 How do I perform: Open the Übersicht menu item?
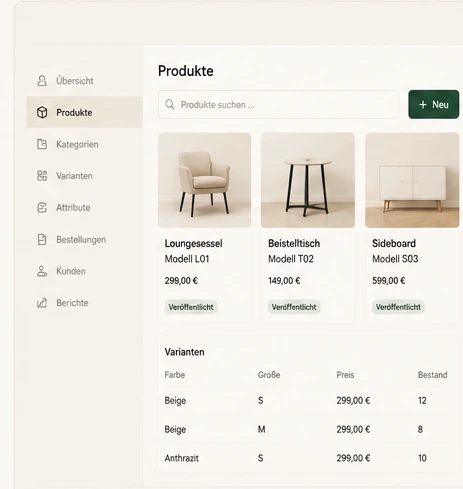[x=85, y=81]
